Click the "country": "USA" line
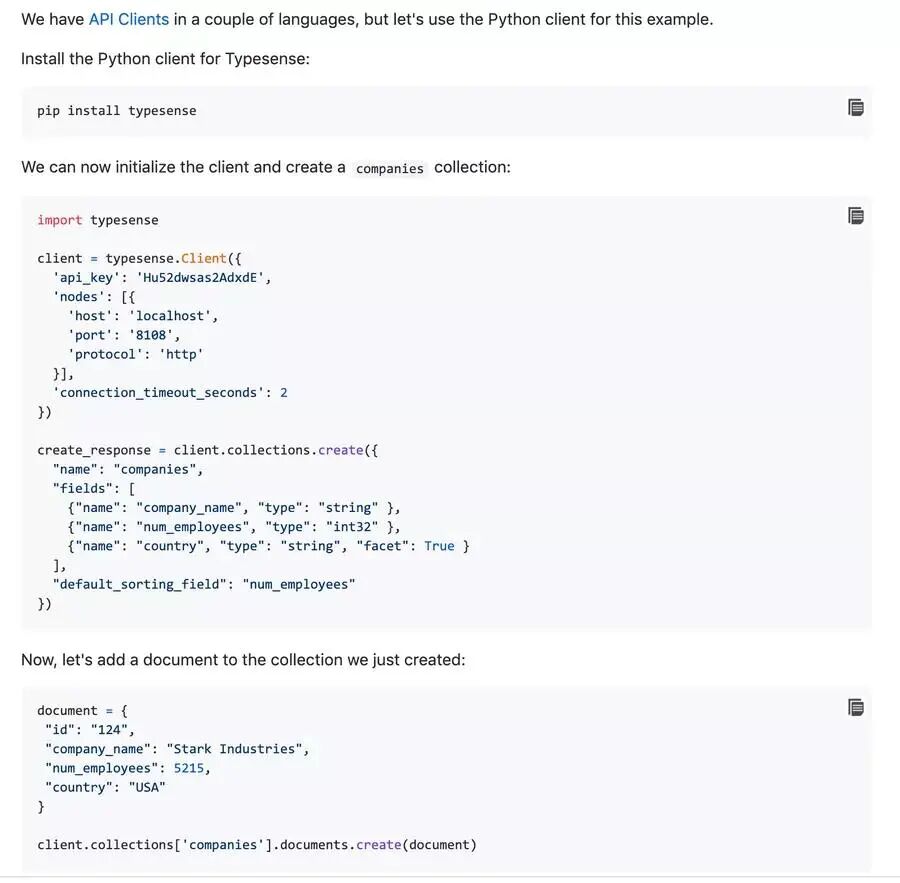The width and height of the screenshot is (900, 883). coord(106,788)
